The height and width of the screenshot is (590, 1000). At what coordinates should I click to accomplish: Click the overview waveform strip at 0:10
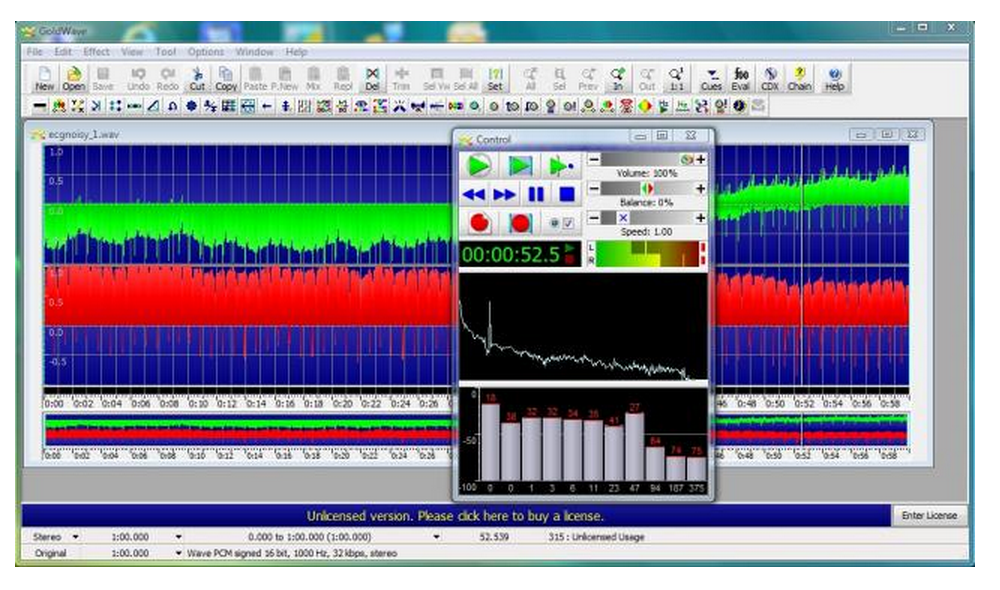pyautogui.click(x=198, y=430)
